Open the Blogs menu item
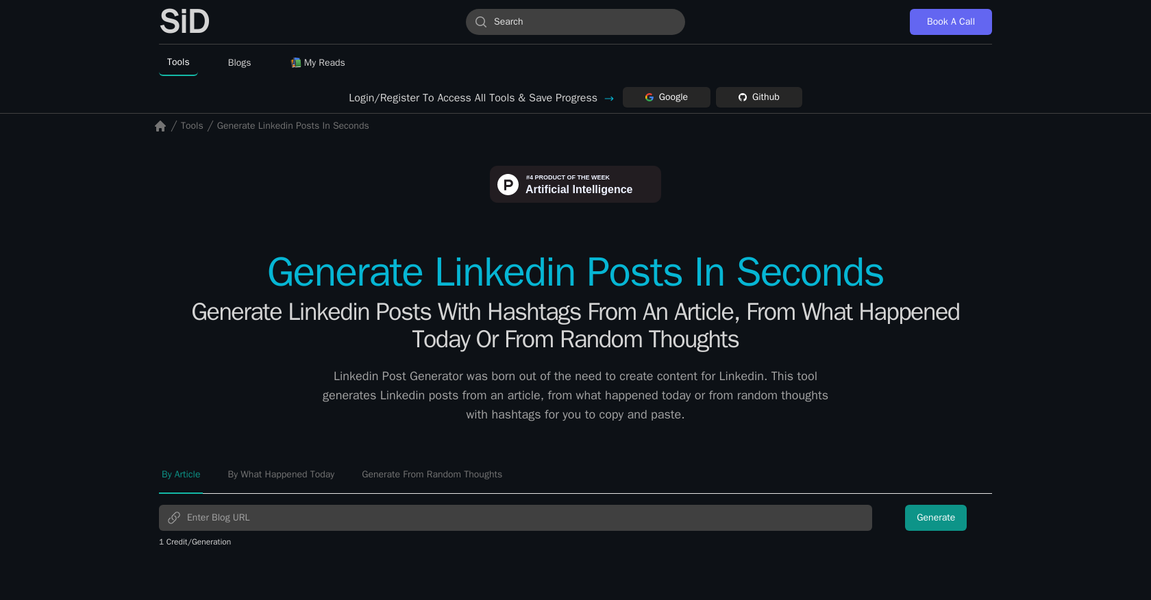Viewport: 1151px width, 600px height. click(239, 62)
